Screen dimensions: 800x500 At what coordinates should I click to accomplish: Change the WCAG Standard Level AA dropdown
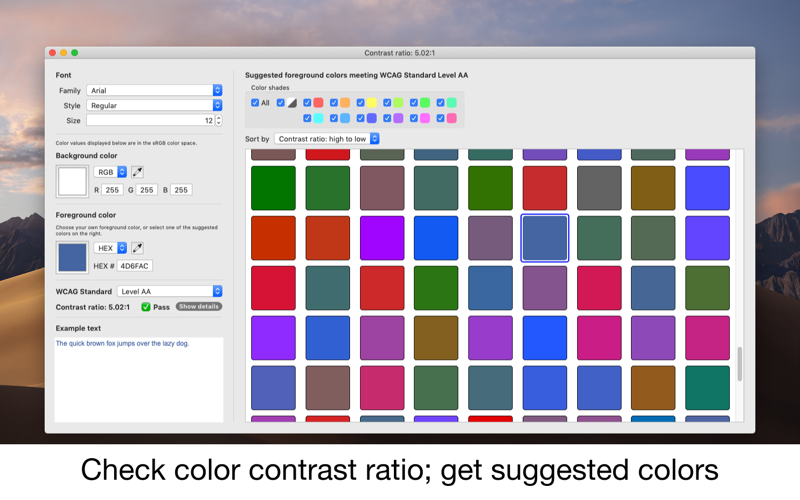coord(169,291)
